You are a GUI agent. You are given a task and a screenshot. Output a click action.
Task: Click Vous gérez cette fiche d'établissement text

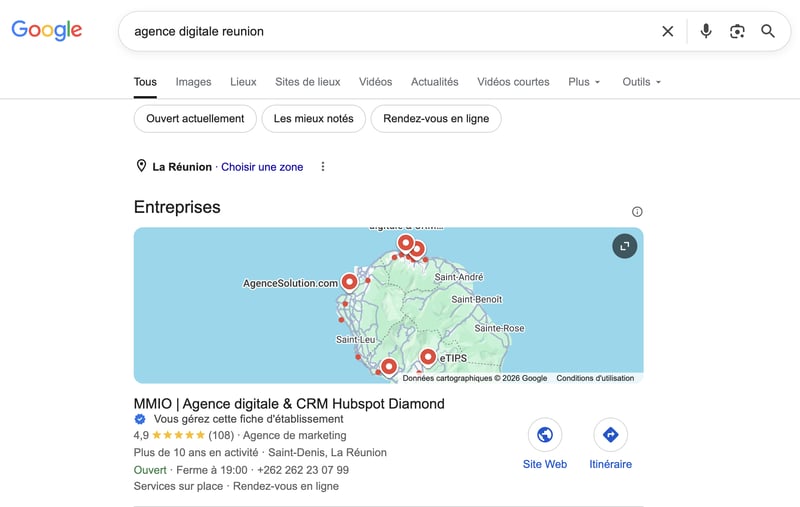coord(248,419)
